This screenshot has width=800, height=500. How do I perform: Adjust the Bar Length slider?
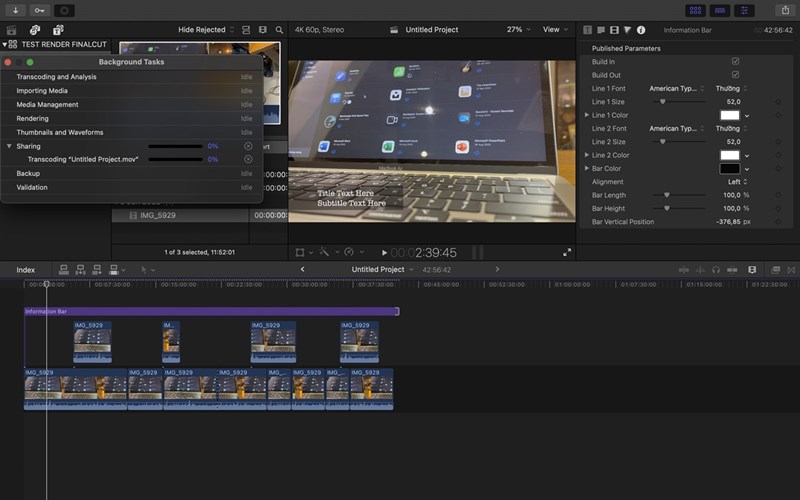(x=667, y=195)
